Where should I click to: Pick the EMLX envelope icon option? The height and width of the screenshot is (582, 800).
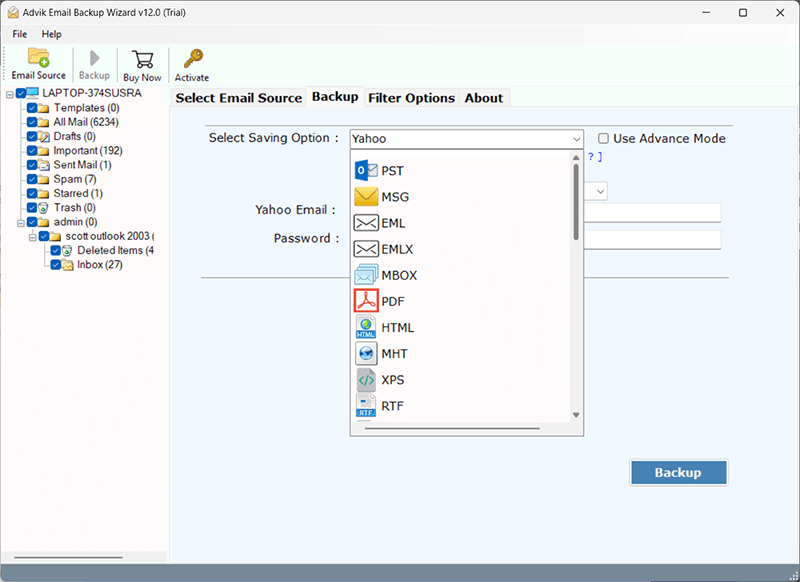coord(366,249)
